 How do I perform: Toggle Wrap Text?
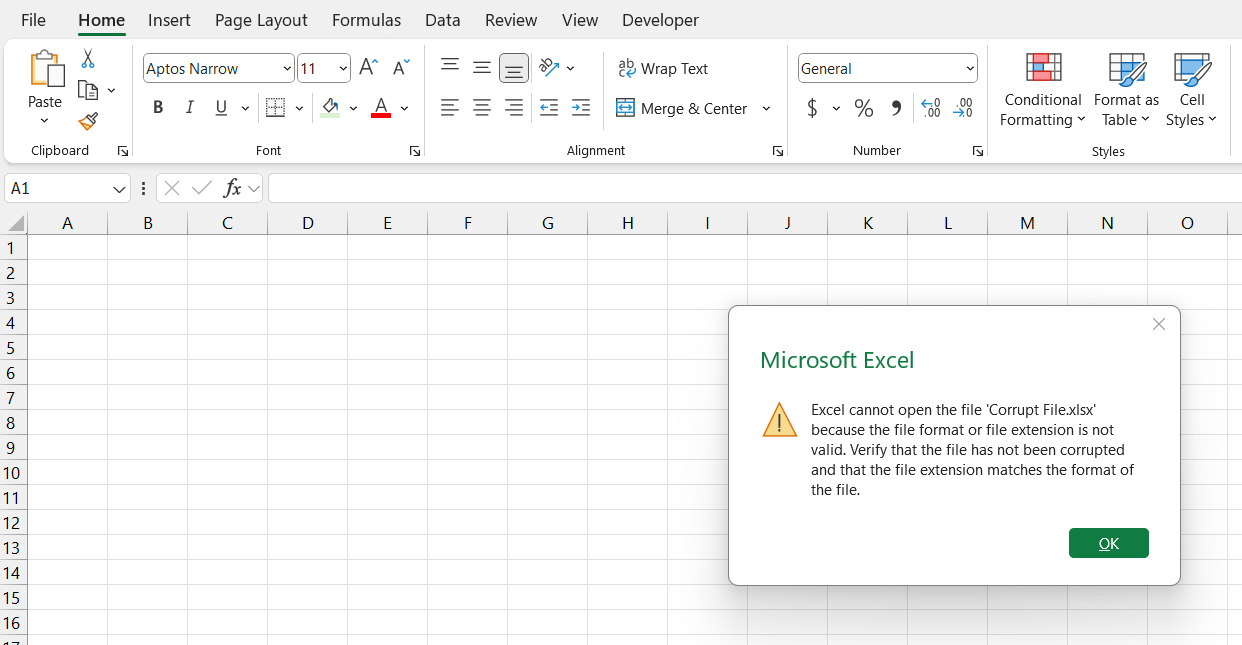pyautogui.click(x=663, y=68)
